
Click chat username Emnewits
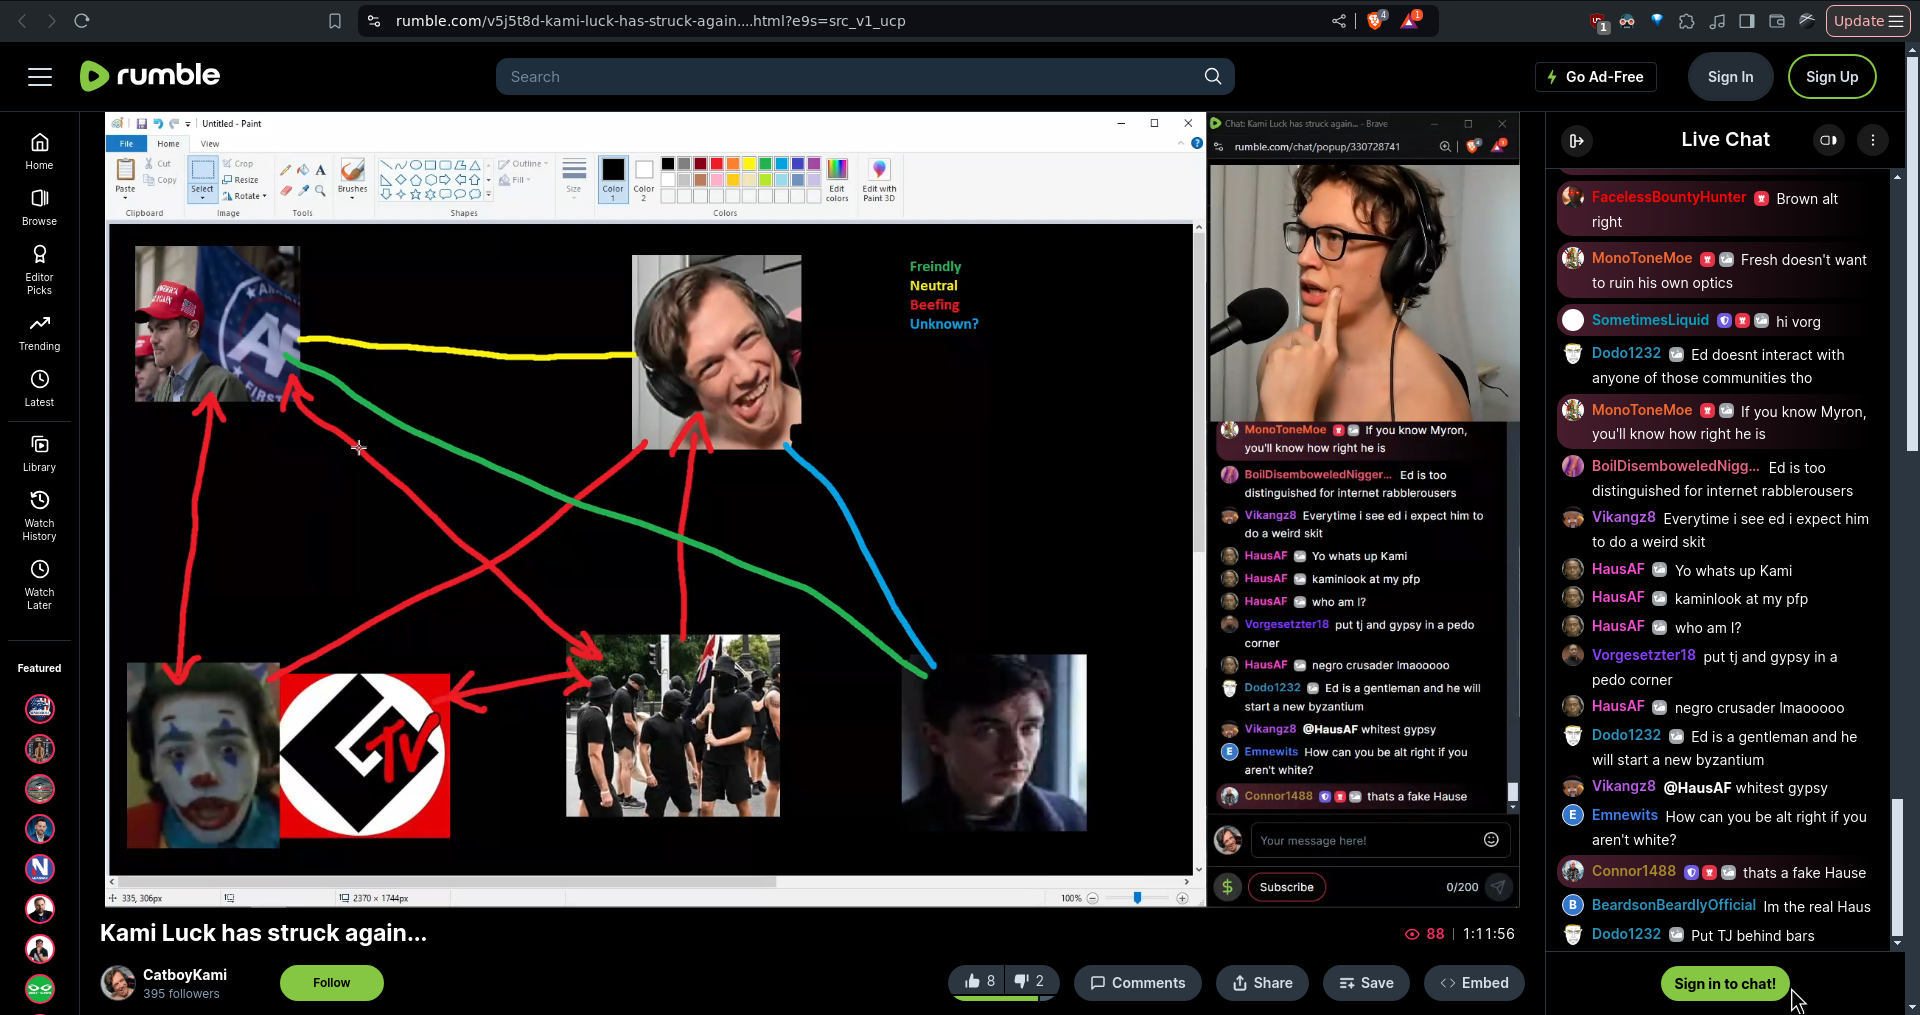[1625, 815]
